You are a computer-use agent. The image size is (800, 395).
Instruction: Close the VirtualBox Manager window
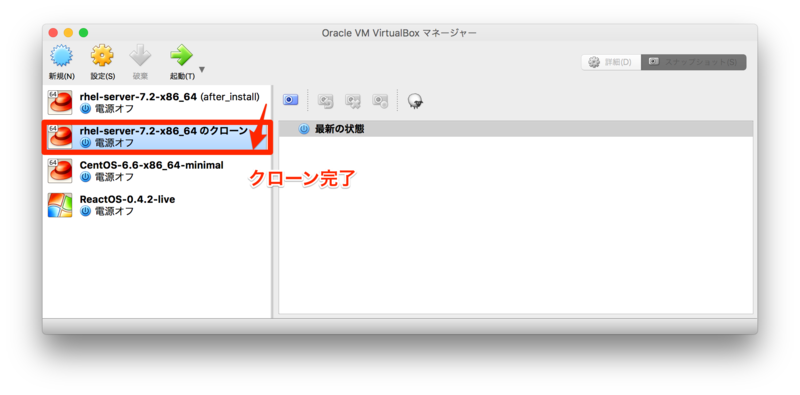[53, 33]
